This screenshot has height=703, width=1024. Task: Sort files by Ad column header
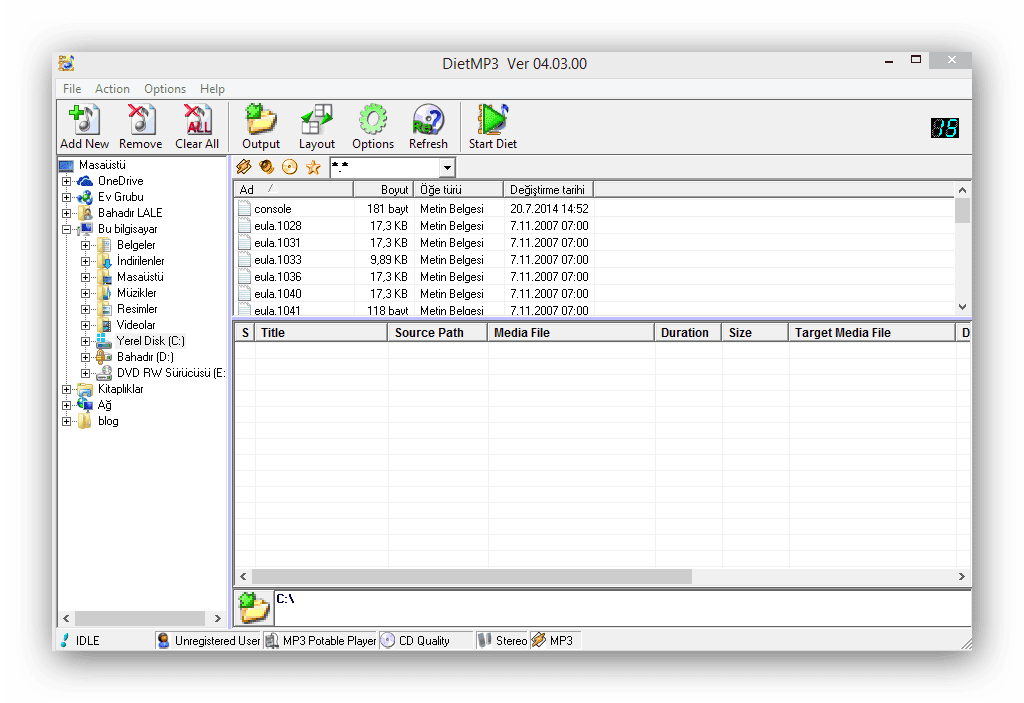coord(294,189)
